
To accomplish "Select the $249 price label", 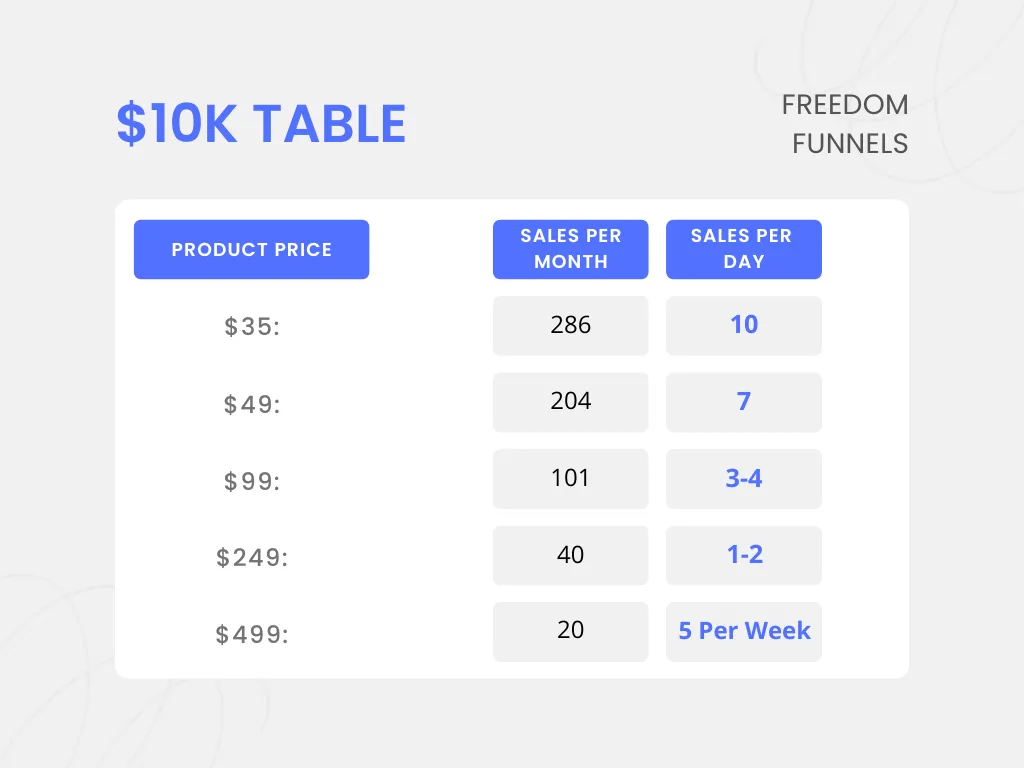I will click(x=252, y=557).
